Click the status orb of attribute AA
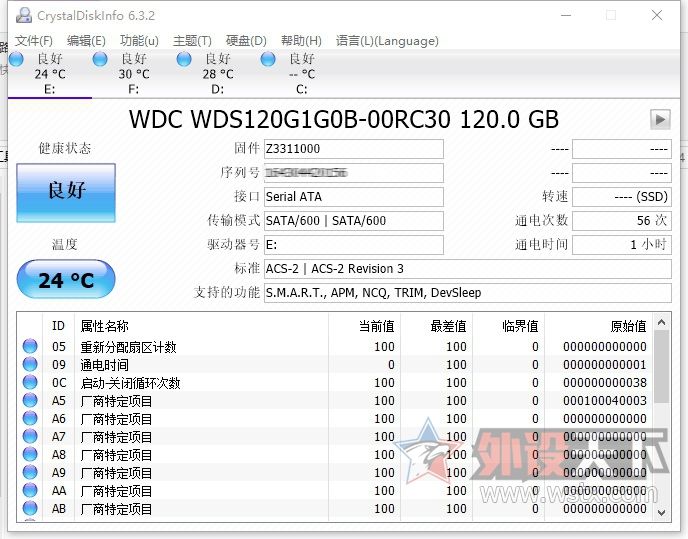This screenshot has height=539, width=688. point(30,490)
